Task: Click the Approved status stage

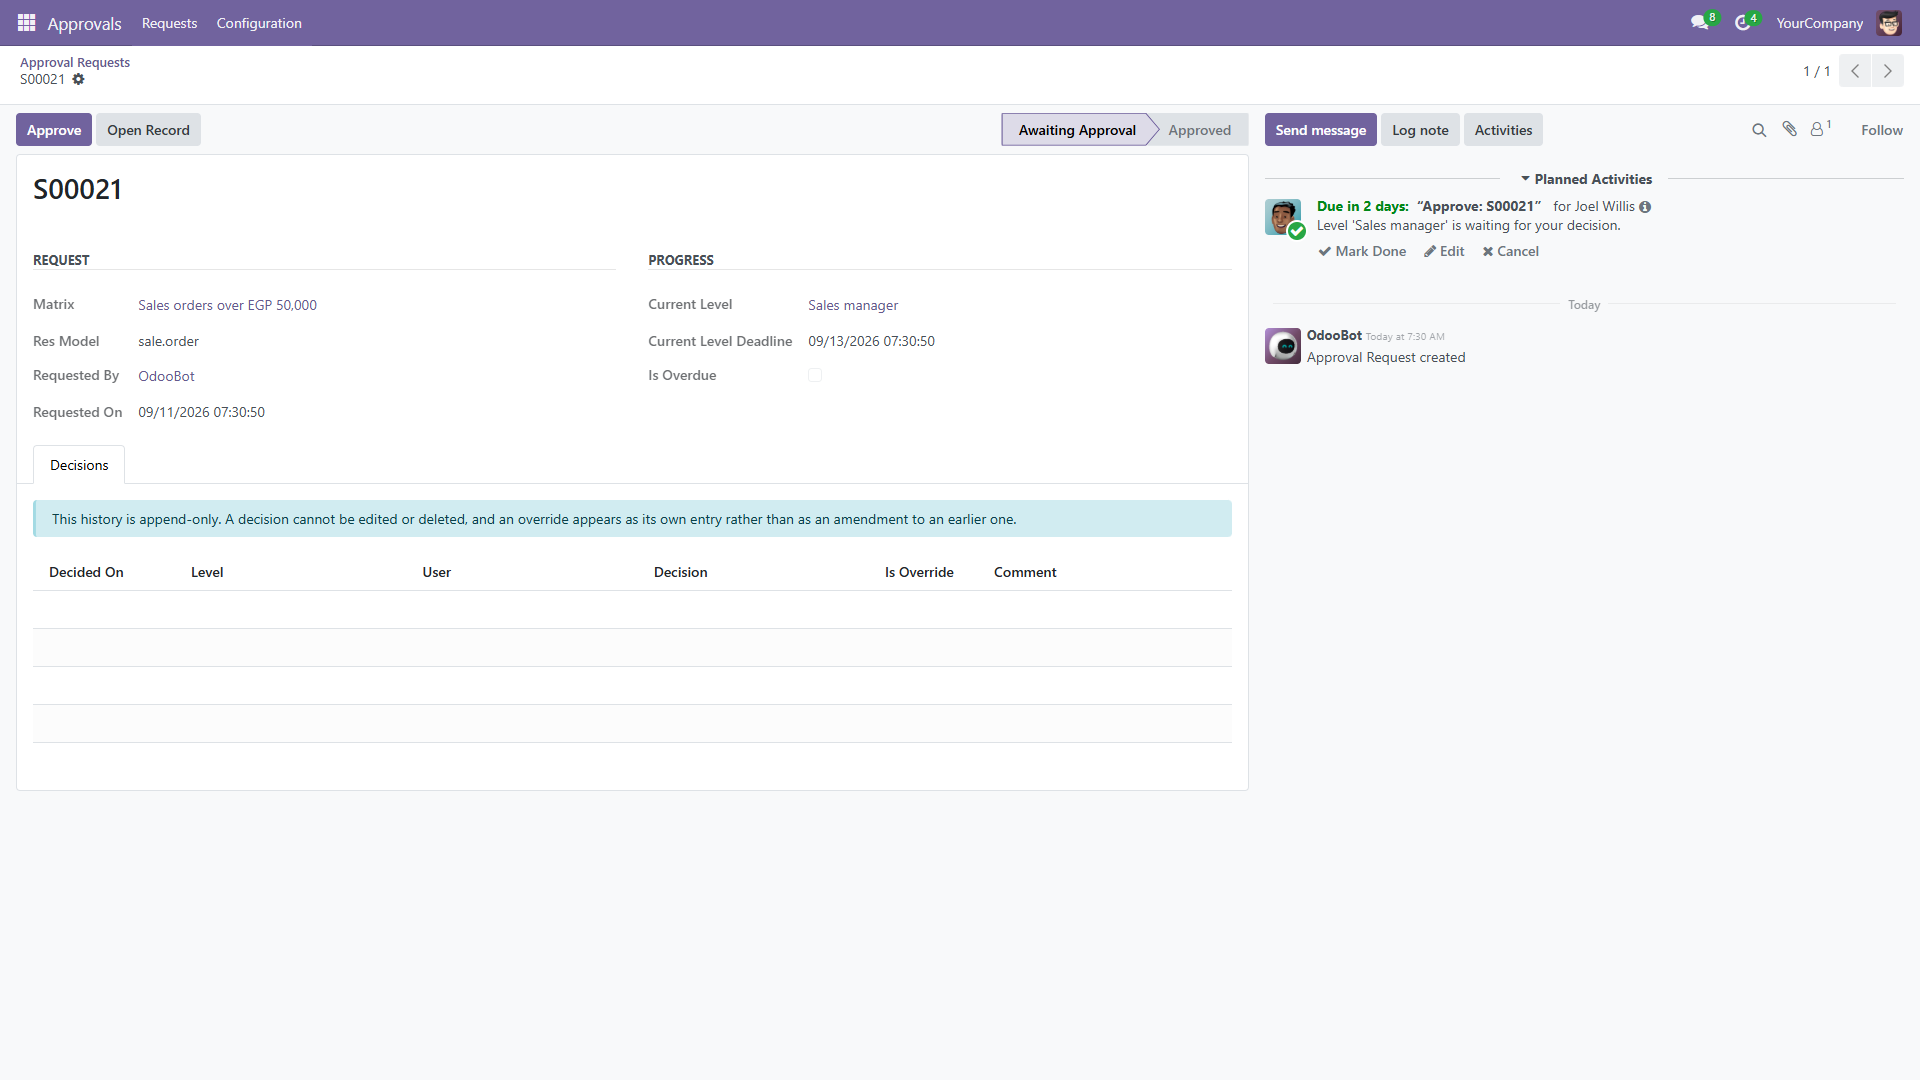Action: tap(1199, 130)
